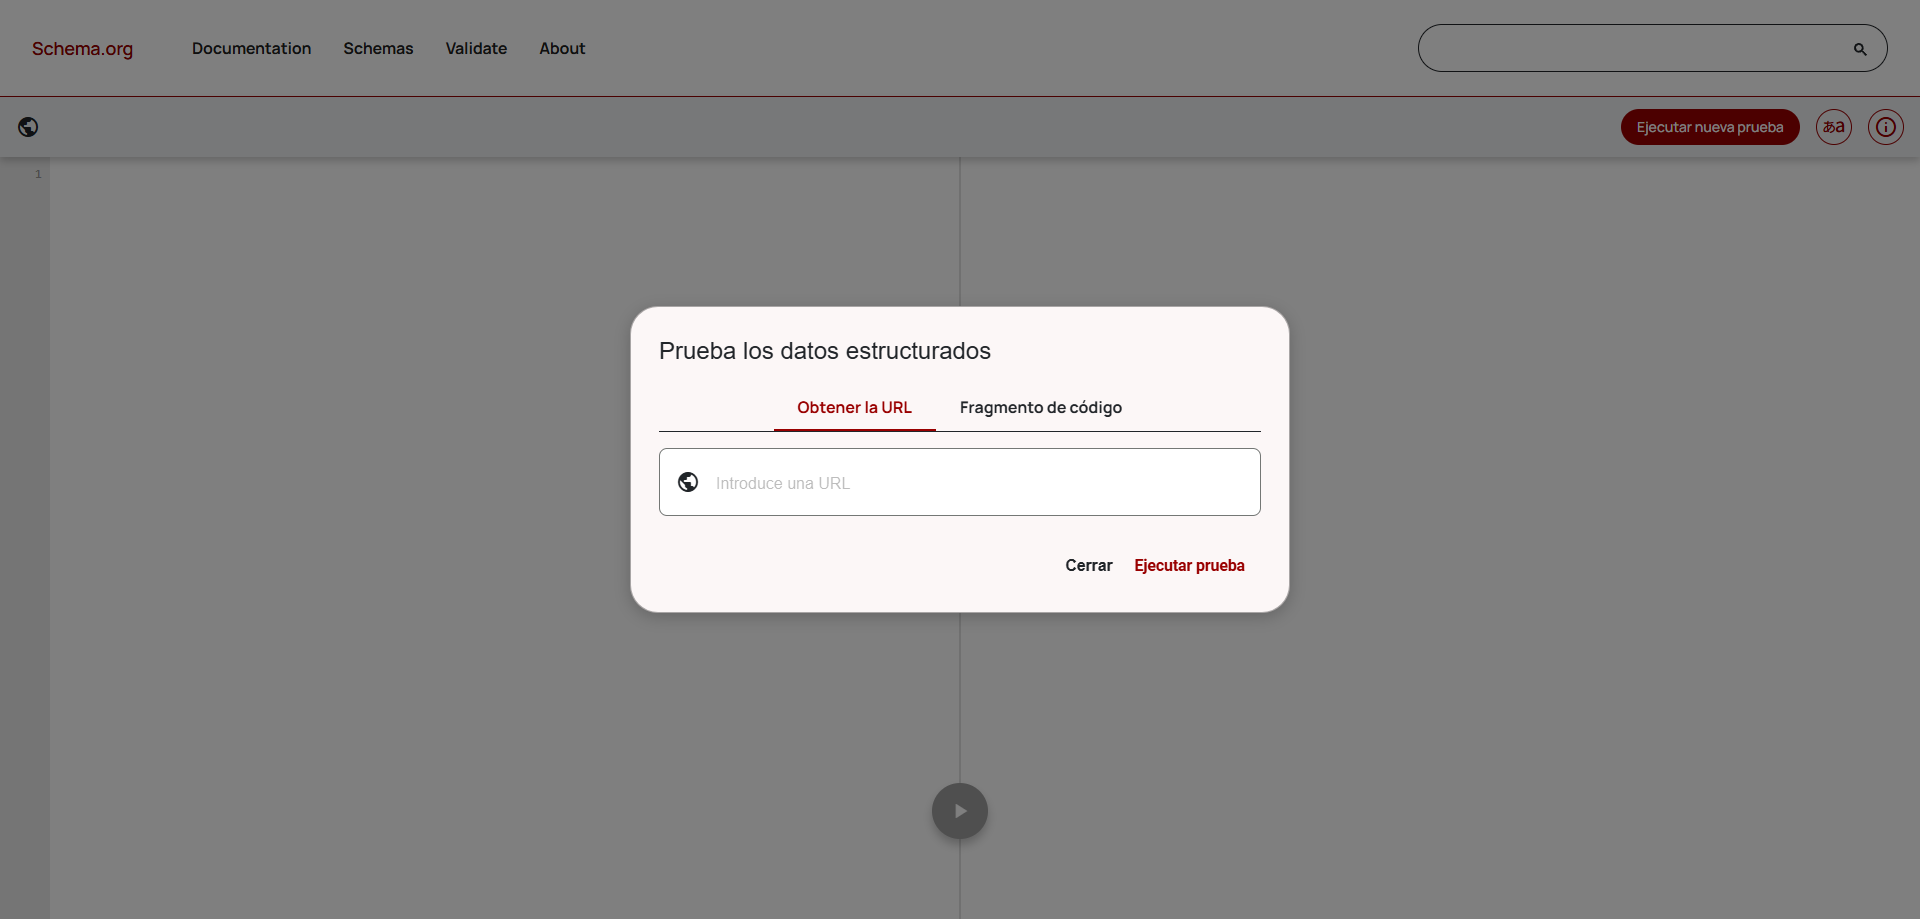Click the globe icon in the top toolbar
Viewport: 1920px width, 919px height.
click(29, 127)
